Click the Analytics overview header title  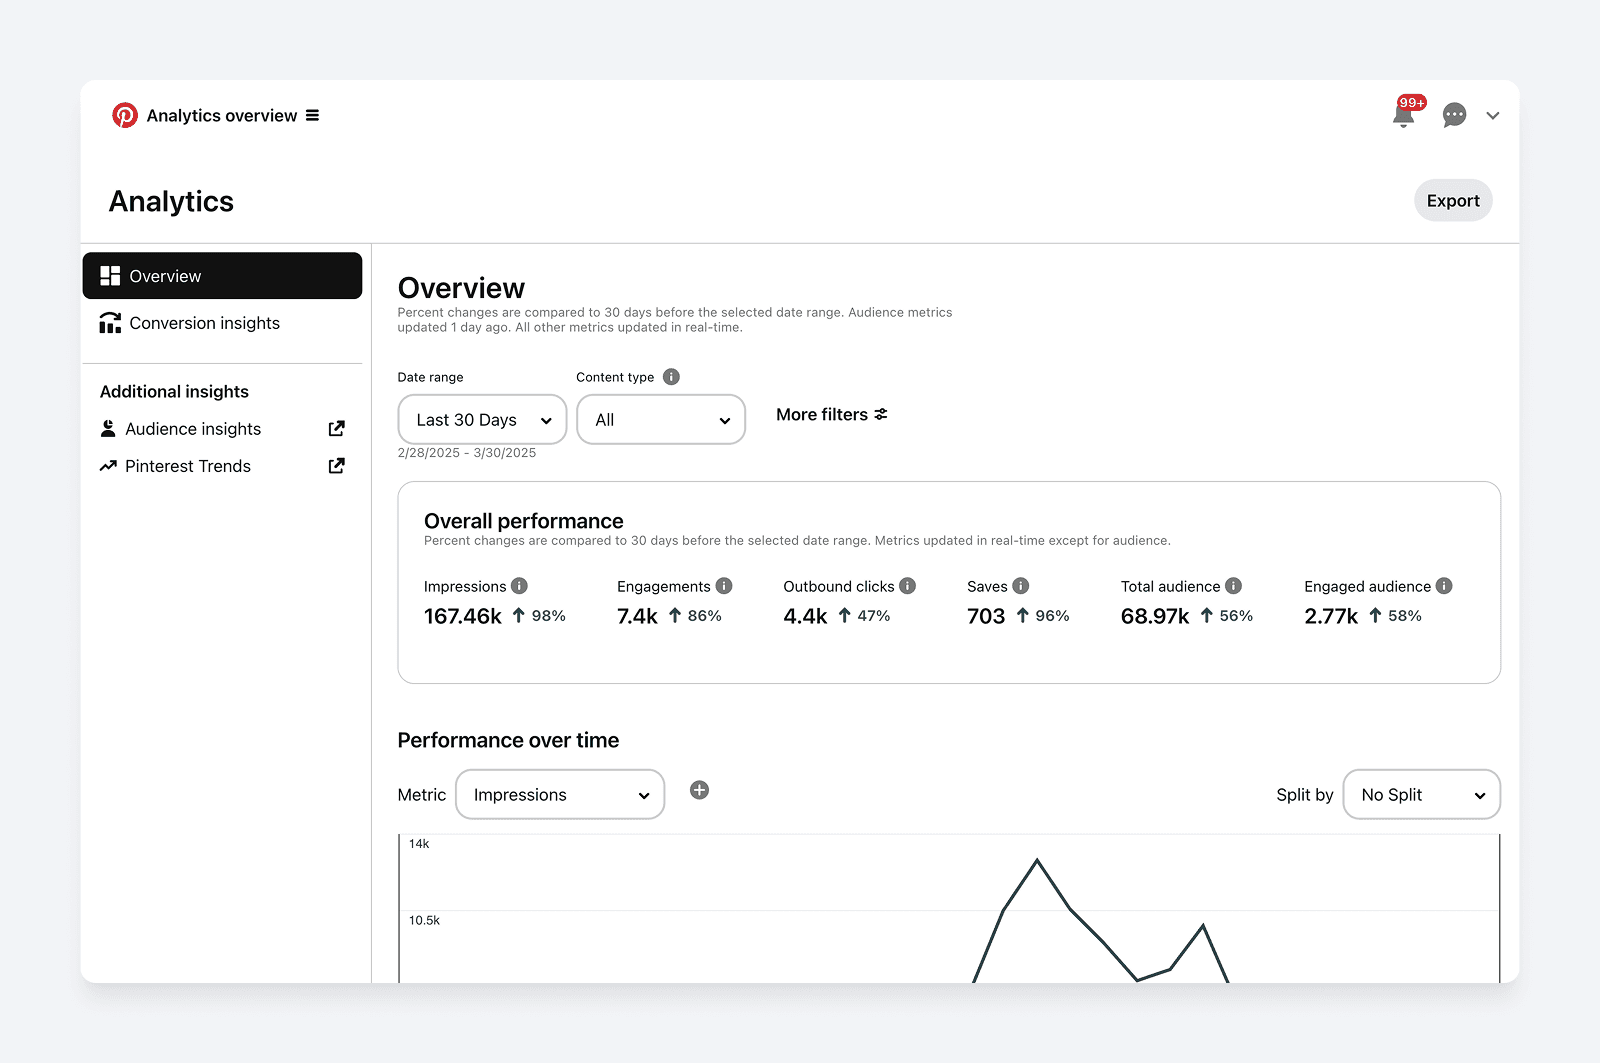[x=222, y=116]
